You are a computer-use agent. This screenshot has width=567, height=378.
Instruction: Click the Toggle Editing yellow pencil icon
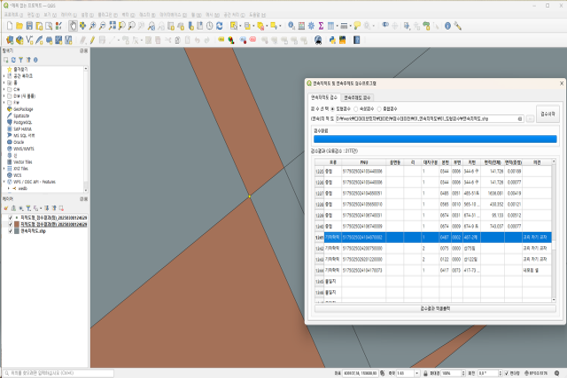(x=93, y=40)
